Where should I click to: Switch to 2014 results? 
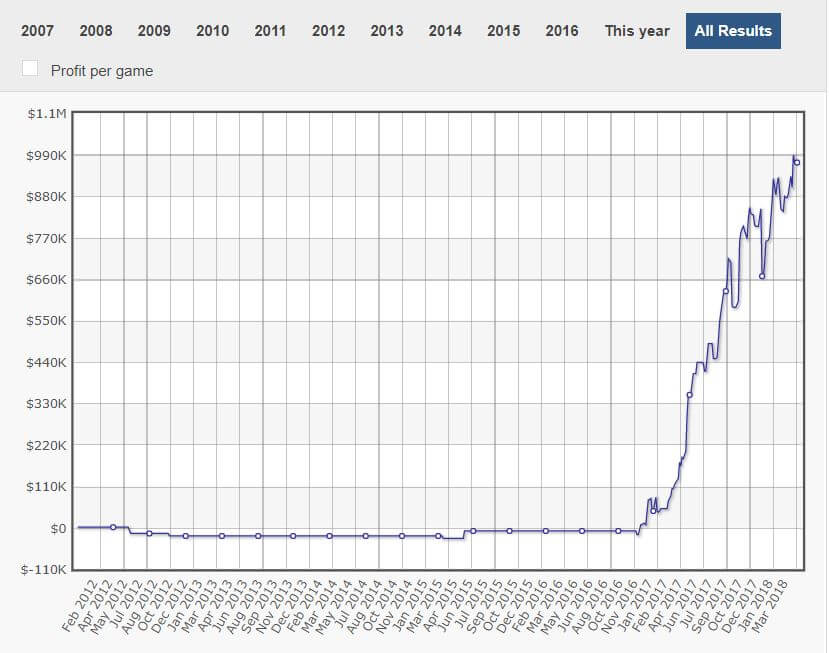click(x=445, y=31)
